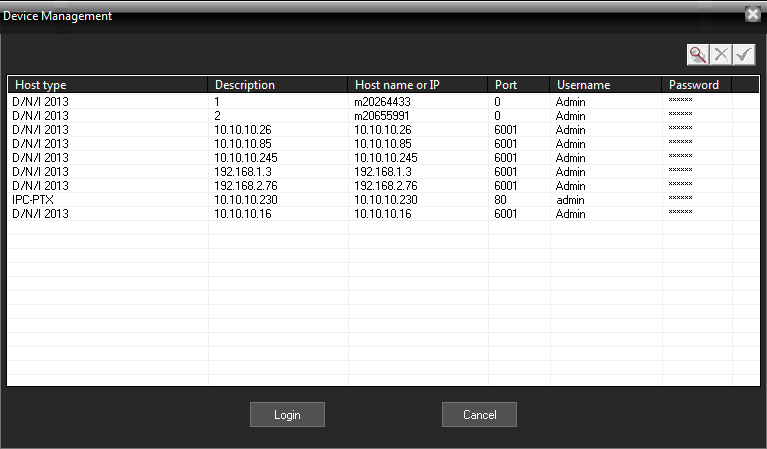Image resolution: width=767 pixels, height=449 pixels.
Task: Click port 6001 in 192.168.2.76 row
Action: [505, 186]
